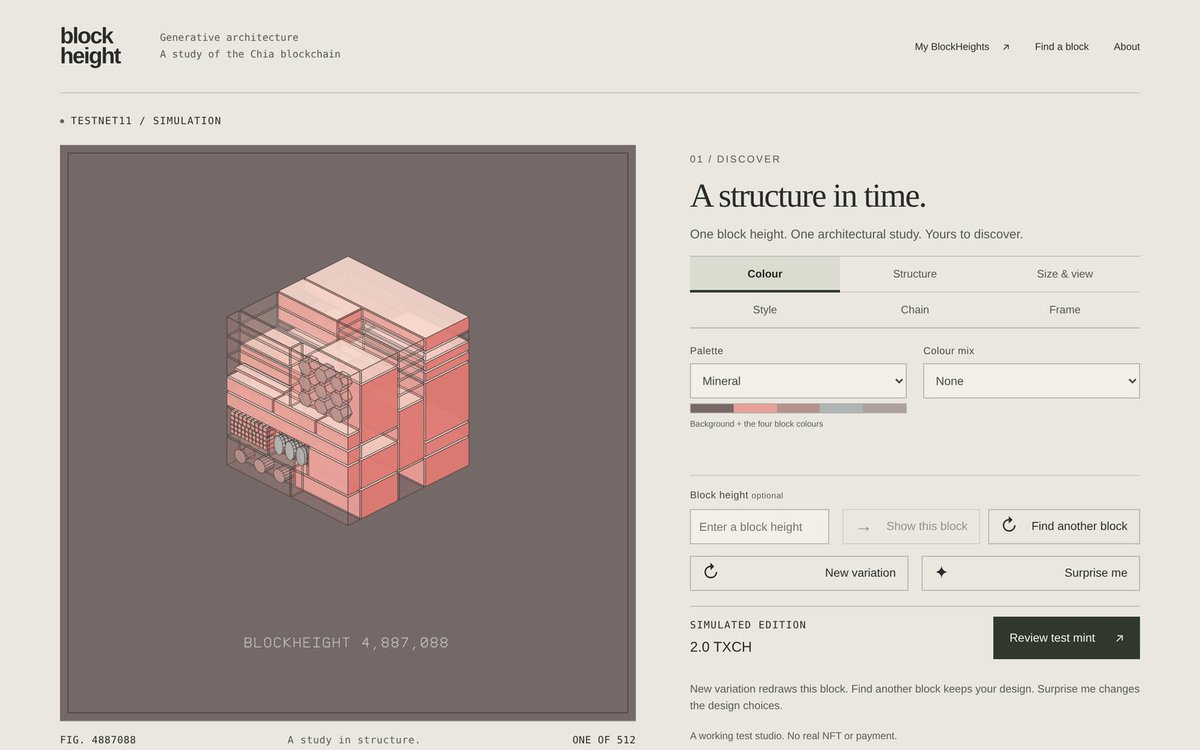Viewport: 1200px width, 750px height.
Task: Click the FIG. 4887088 caption
Action: (98, 740)
